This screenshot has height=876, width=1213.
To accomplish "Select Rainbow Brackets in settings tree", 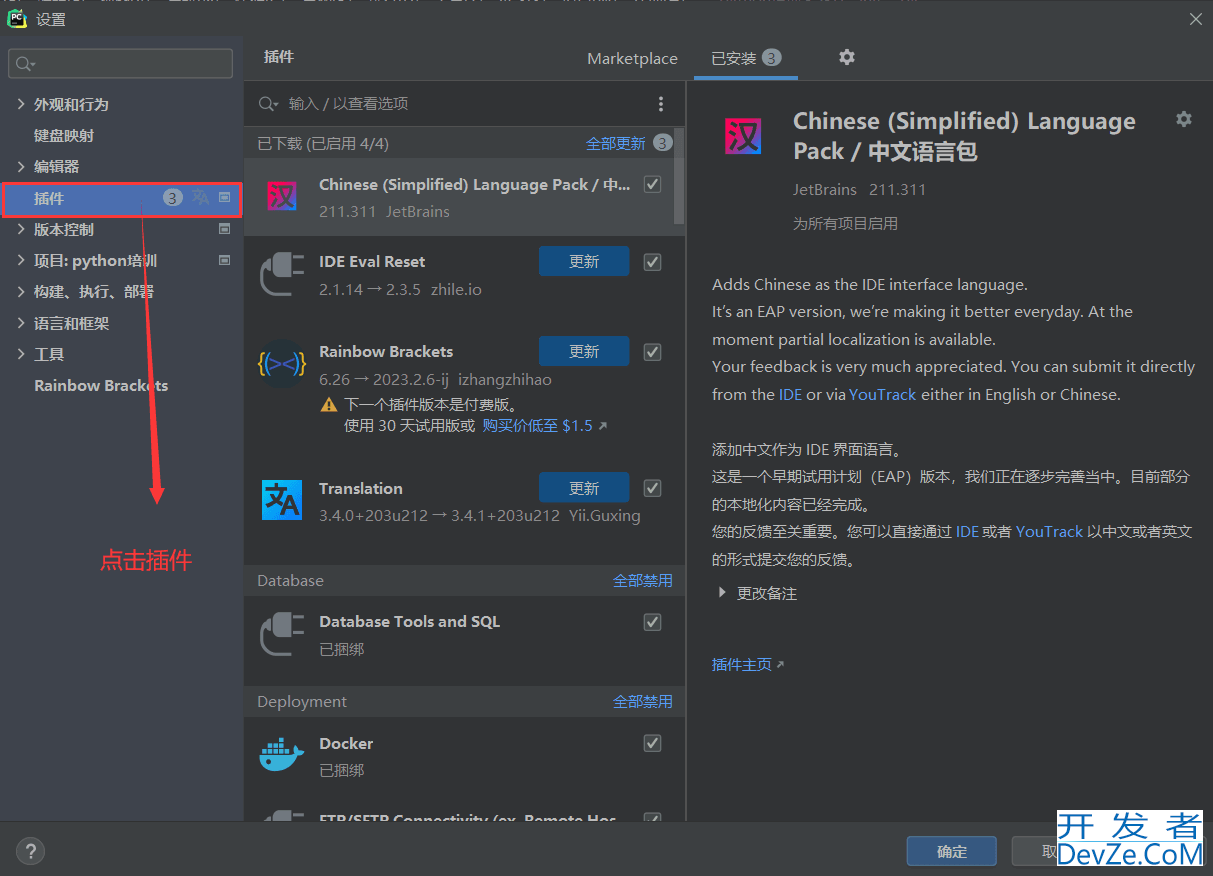I will click(x=101, y=385).
